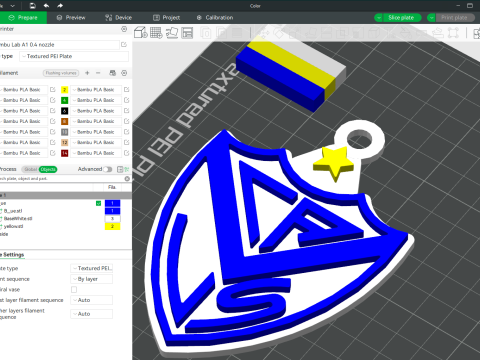Edit preset icon right of filament 4 dropdown
This screenshot has height=360, width=480.
click(x=127, y=100)
